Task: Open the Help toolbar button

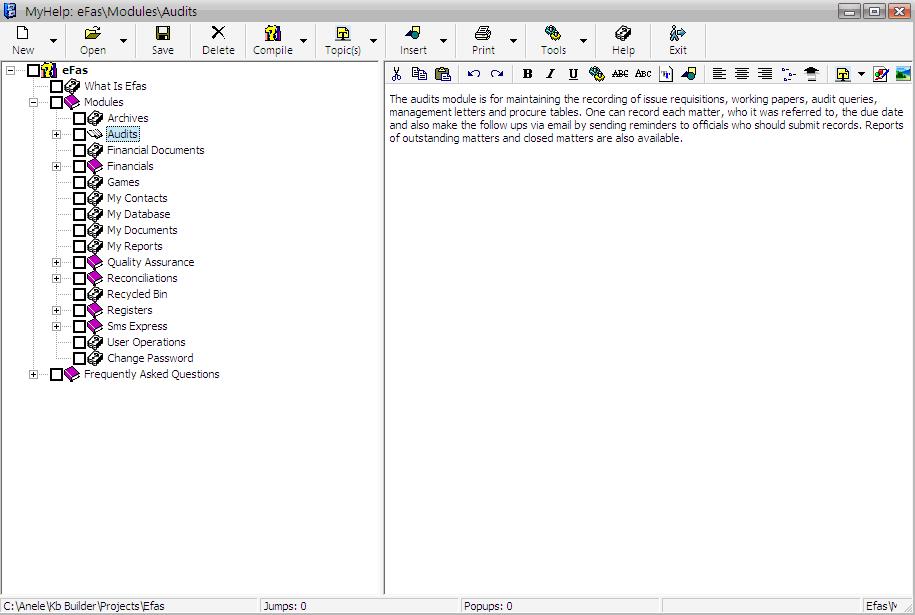Action: point(623,40)
